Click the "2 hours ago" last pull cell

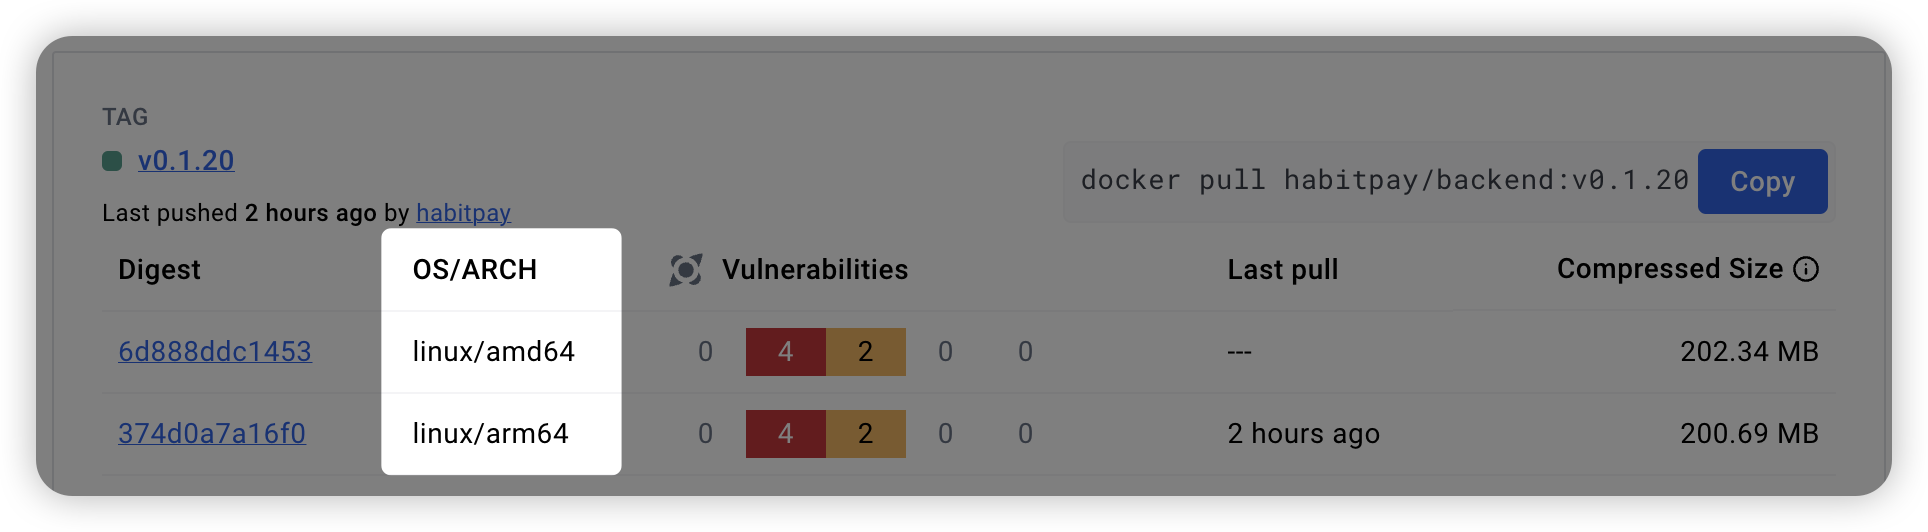point(1303,434)
